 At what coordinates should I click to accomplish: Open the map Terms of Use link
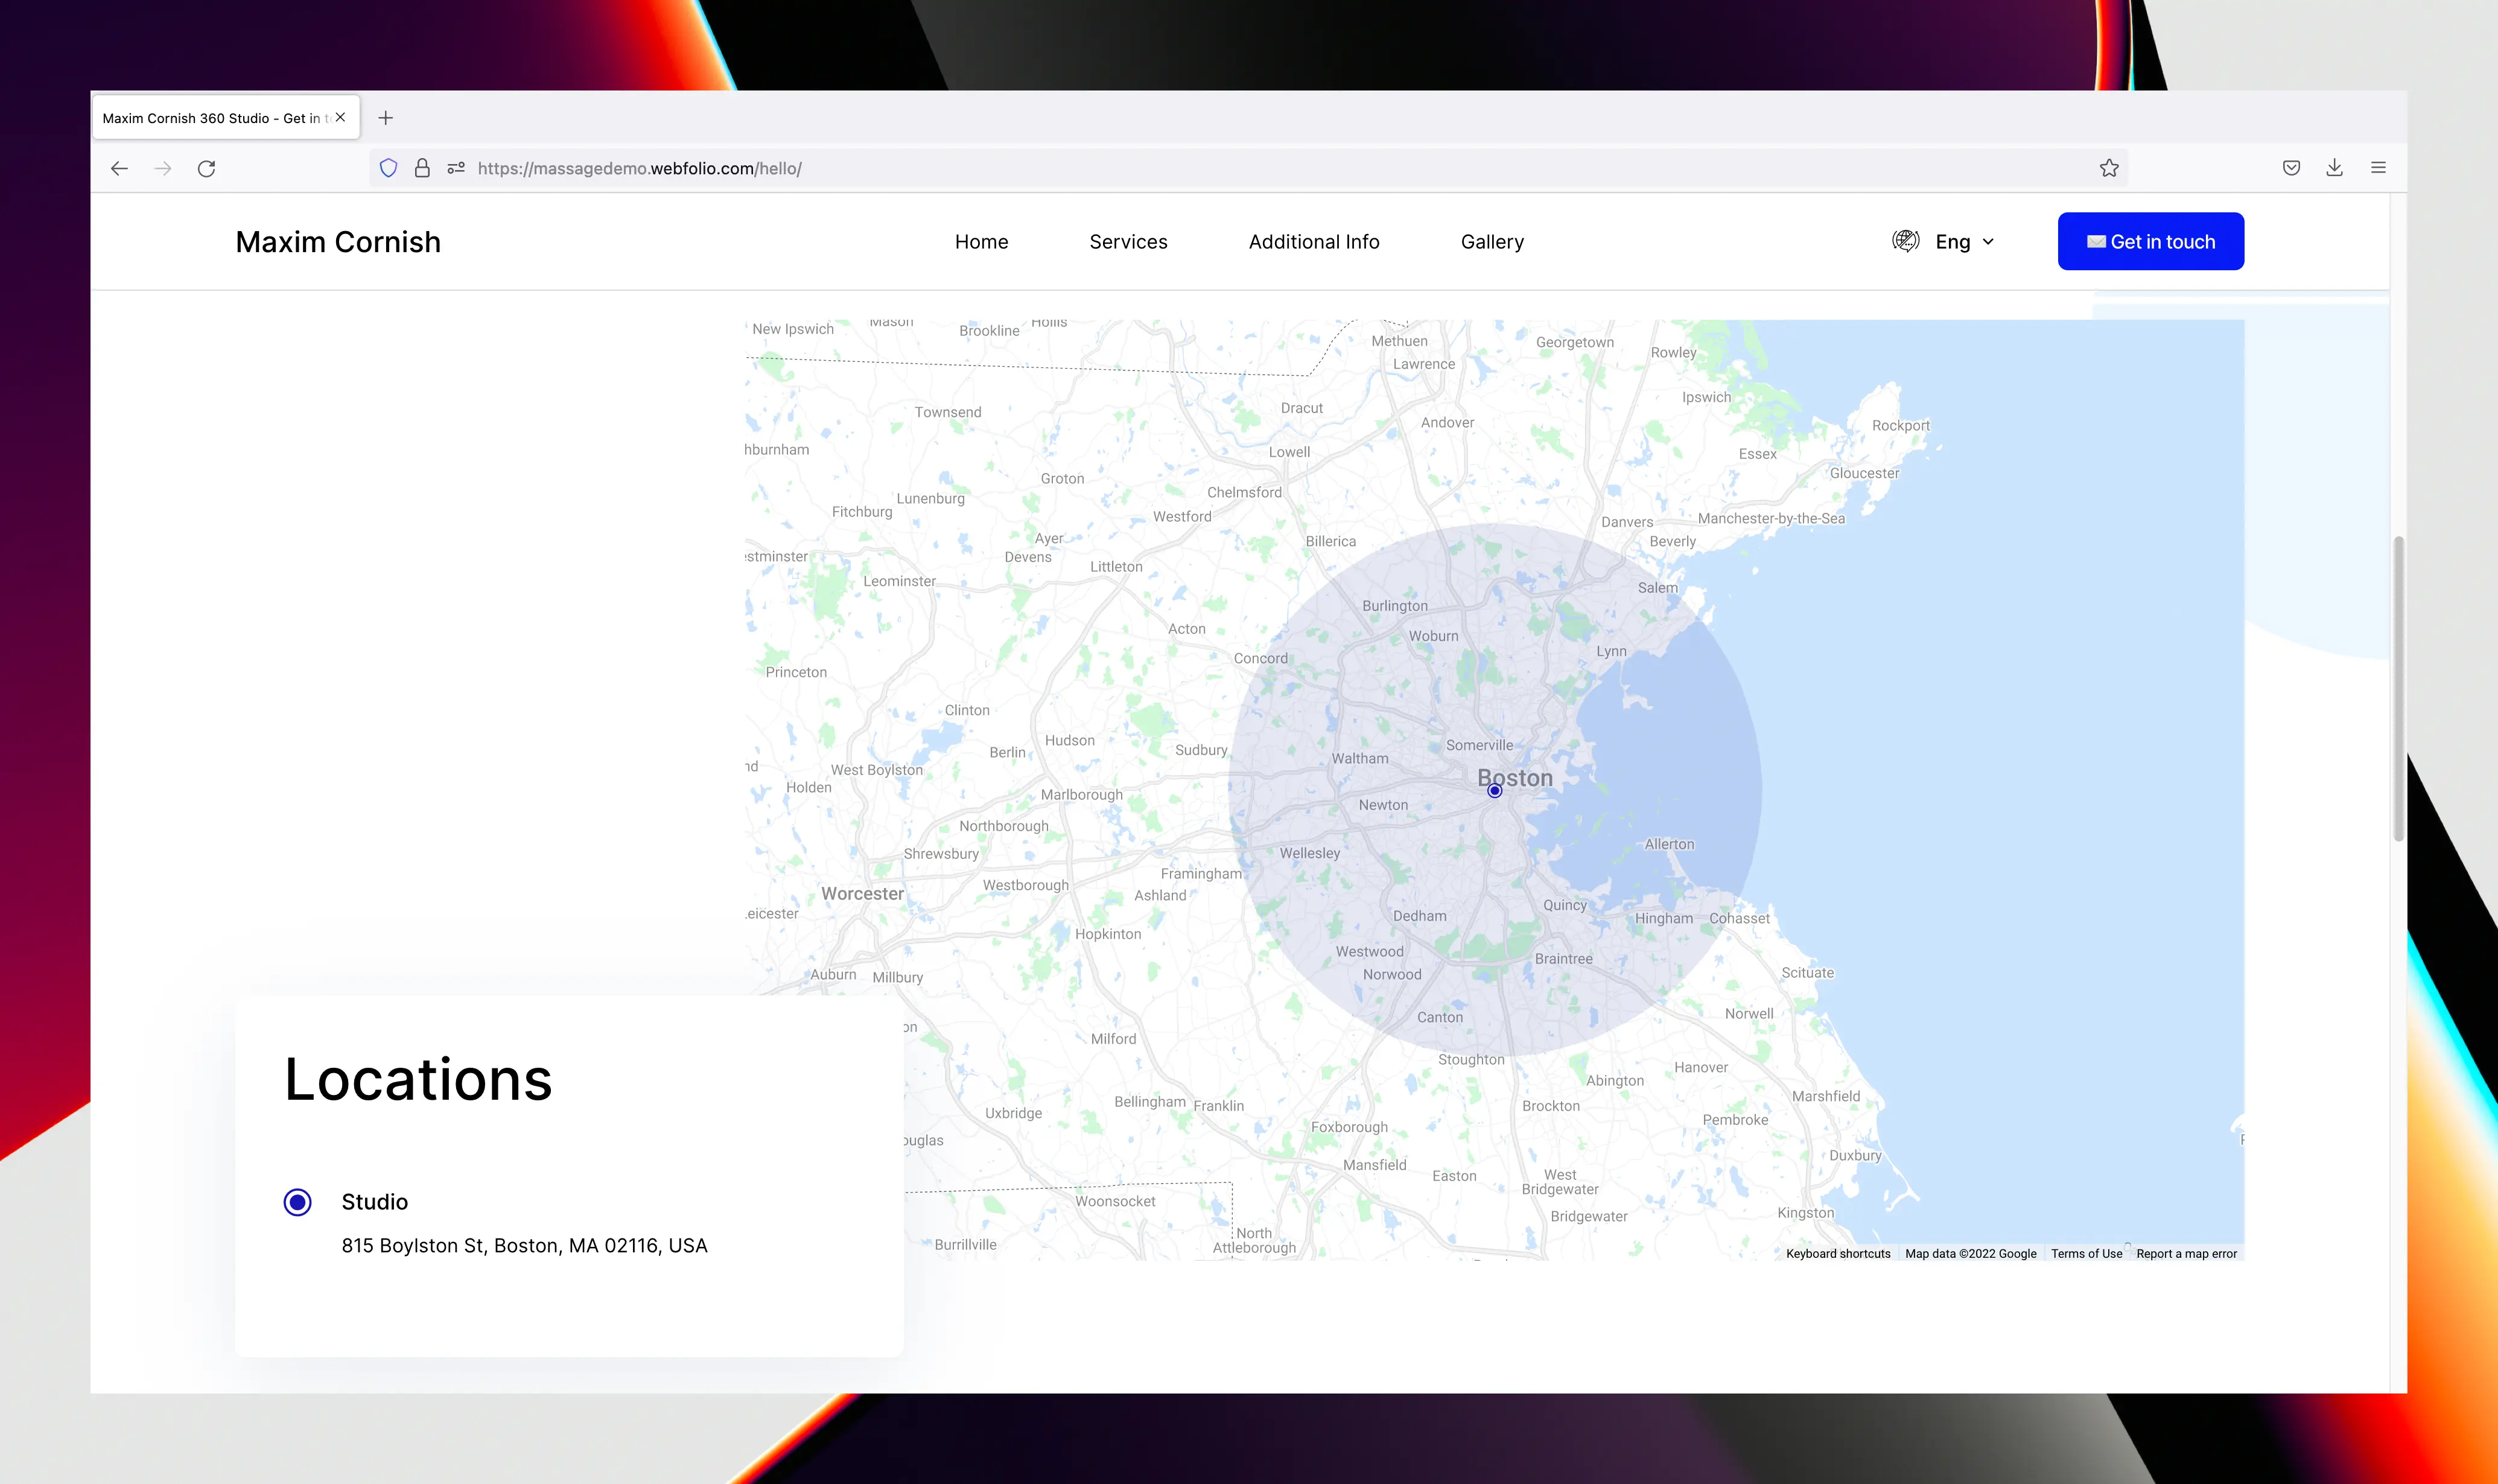pos(2086,1254)
